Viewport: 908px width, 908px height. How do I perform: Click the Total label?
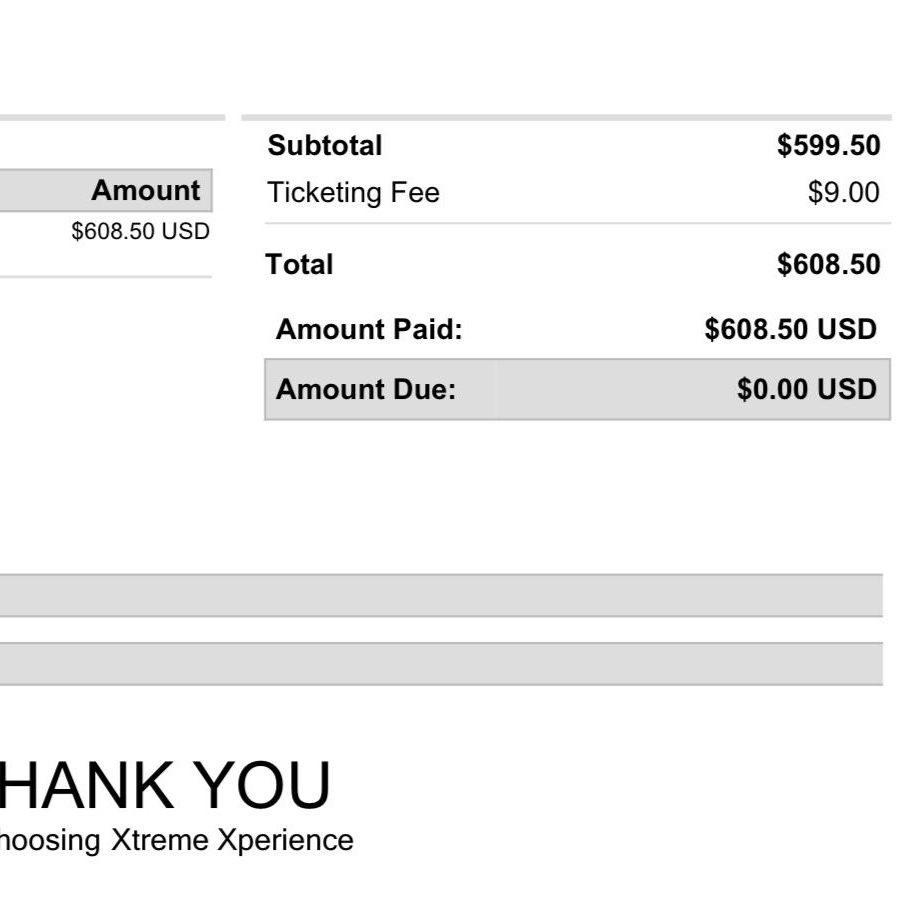(x=299, y=265)
